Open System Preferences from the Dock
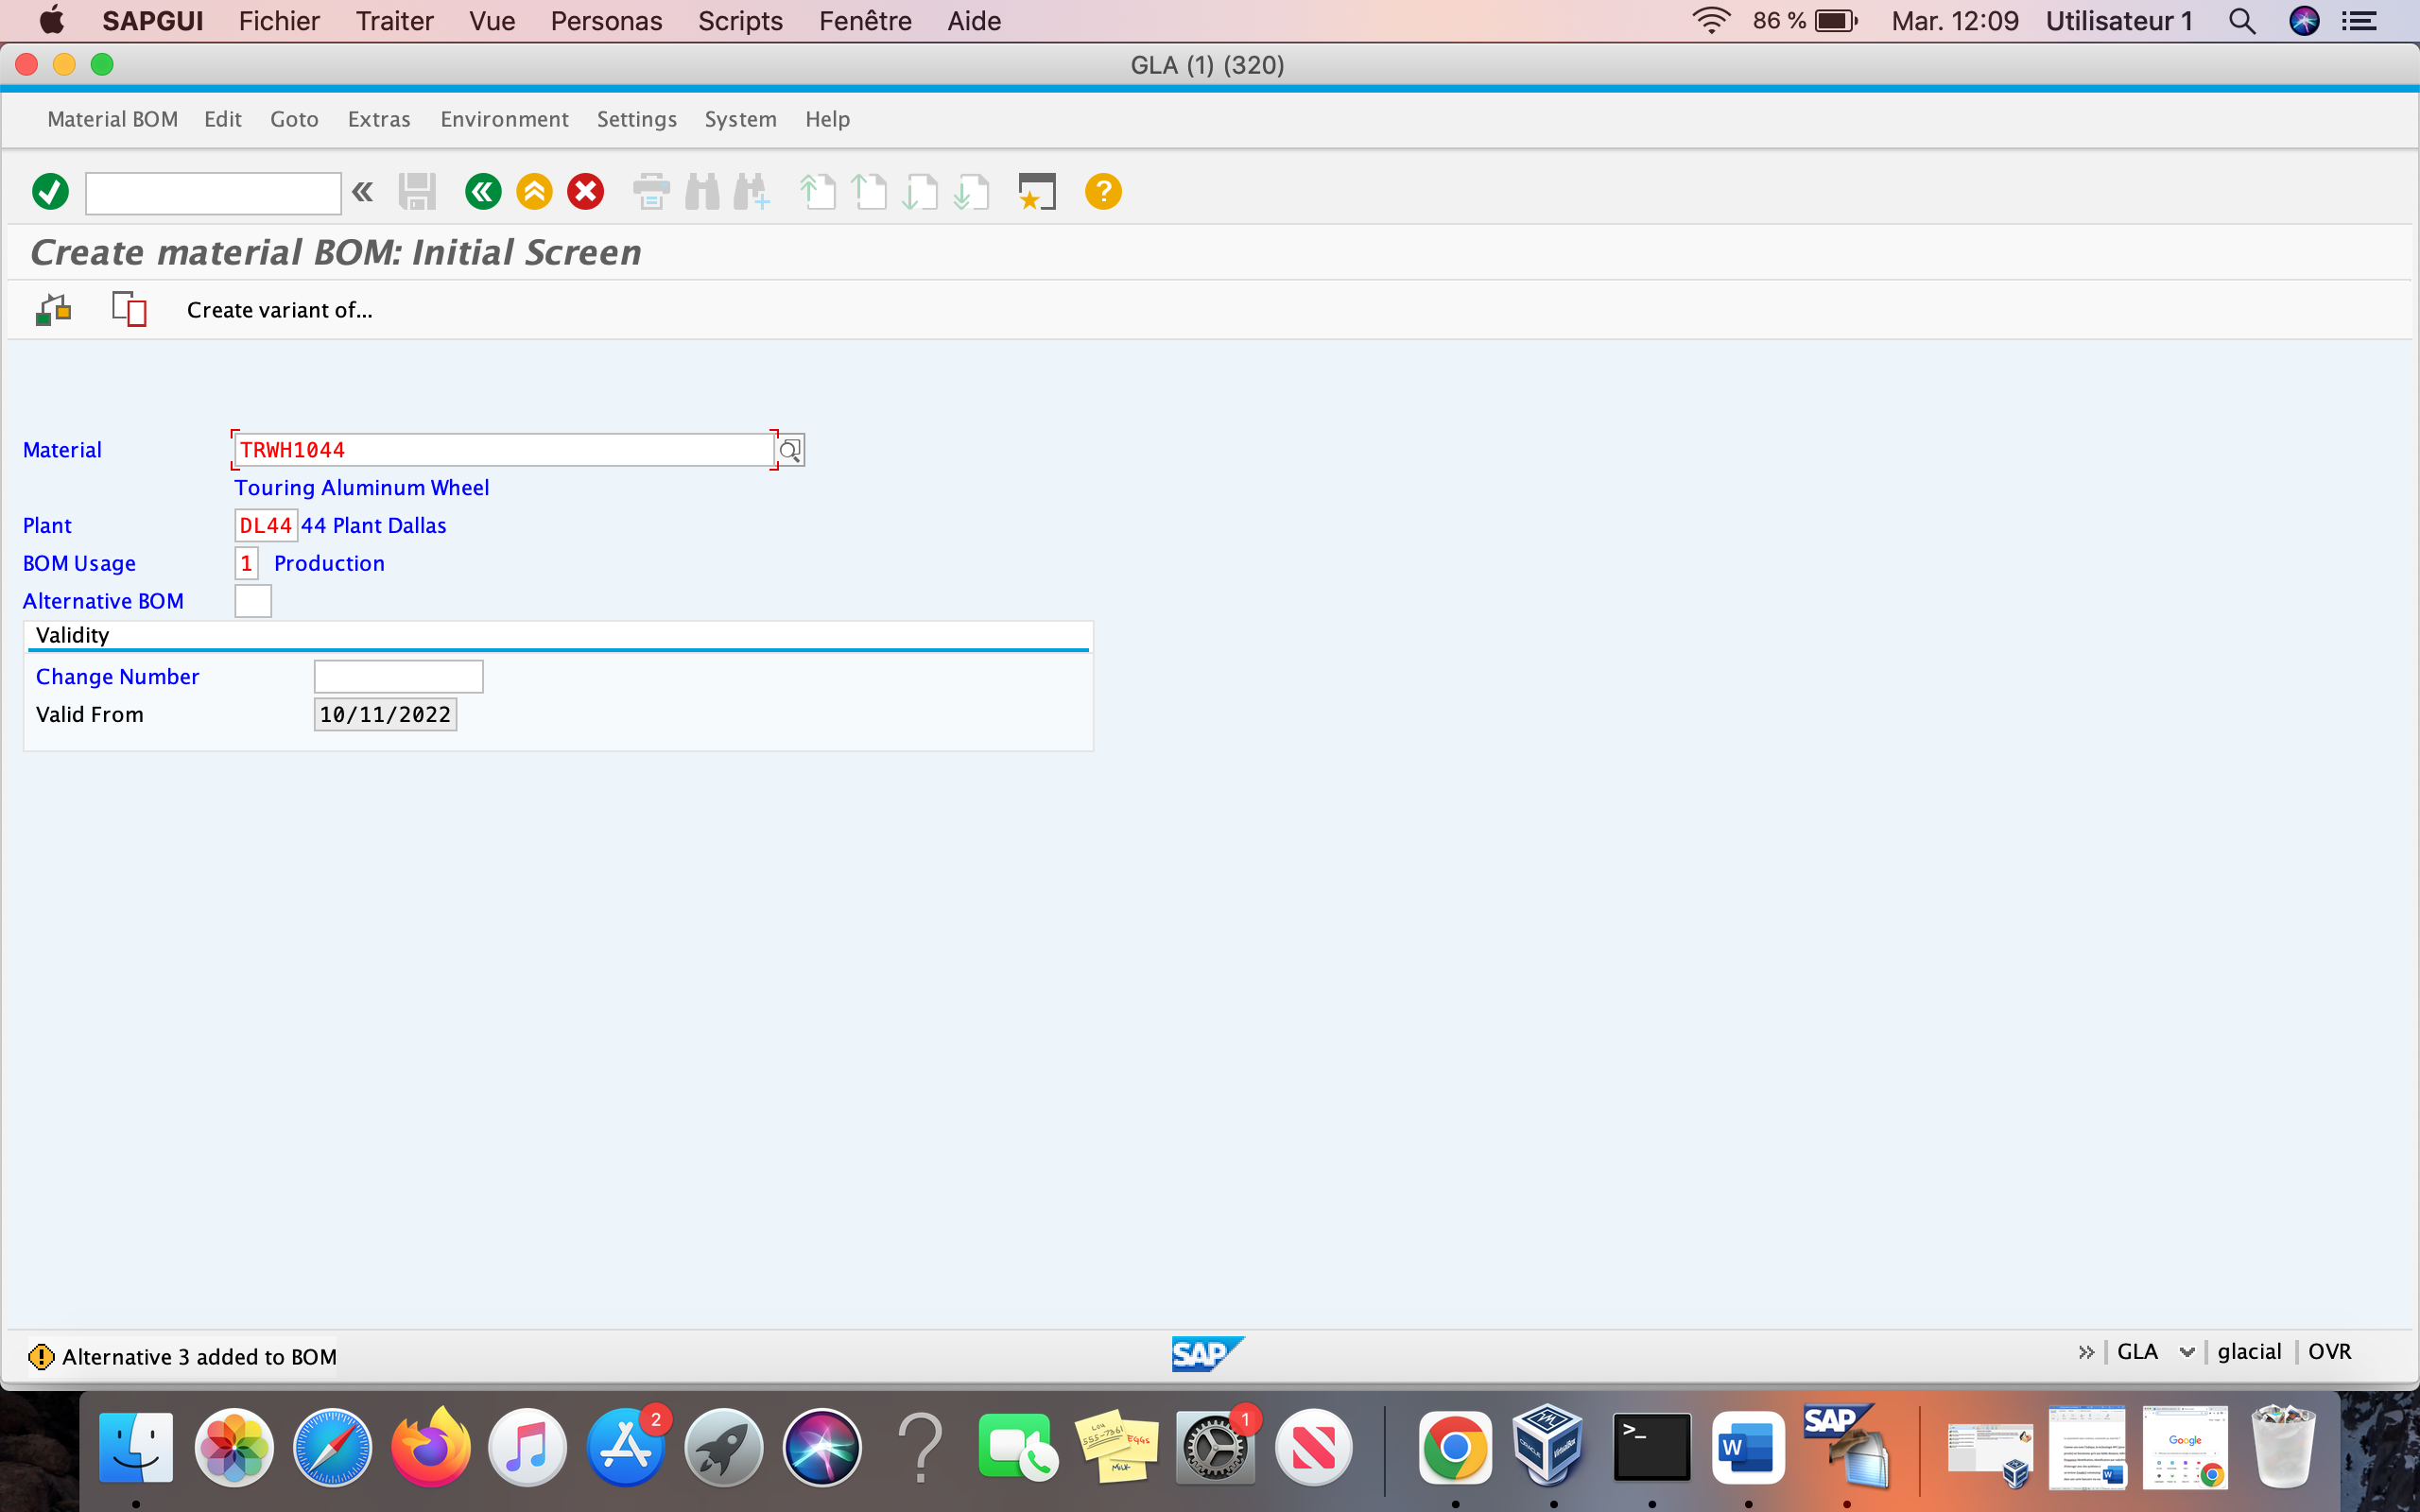Viewport: 2420px width, 1512px height. click(x=1214, y=1447)
